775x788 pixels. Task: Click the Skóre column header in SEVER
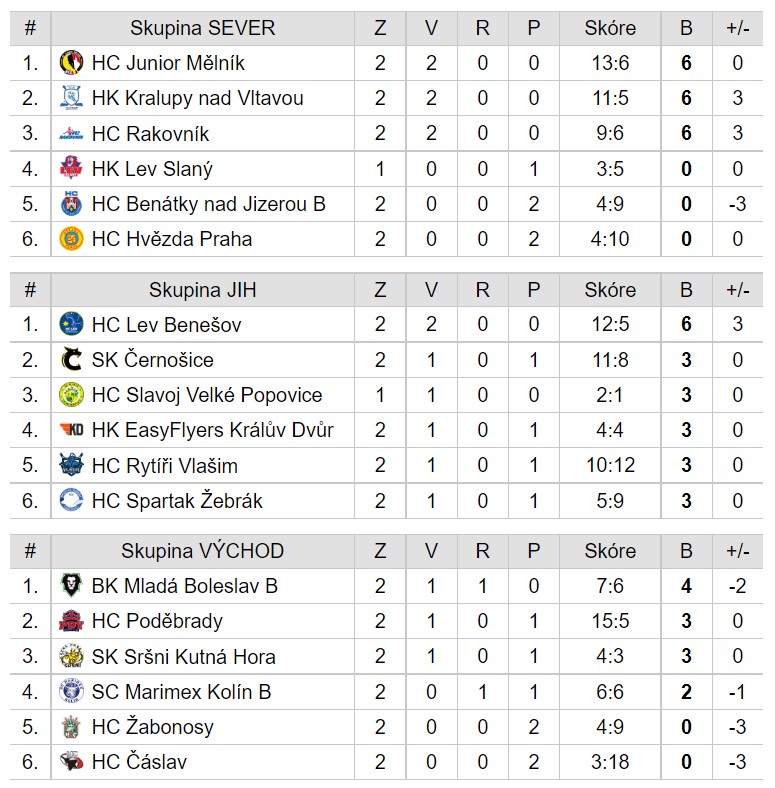click(x=610, y=28)
